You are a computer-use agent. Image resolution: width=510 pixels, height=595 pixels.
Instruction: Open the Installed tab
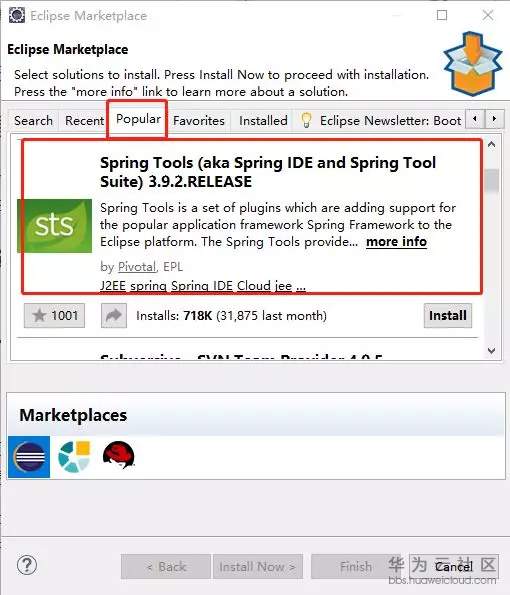[x=263, y=121]
